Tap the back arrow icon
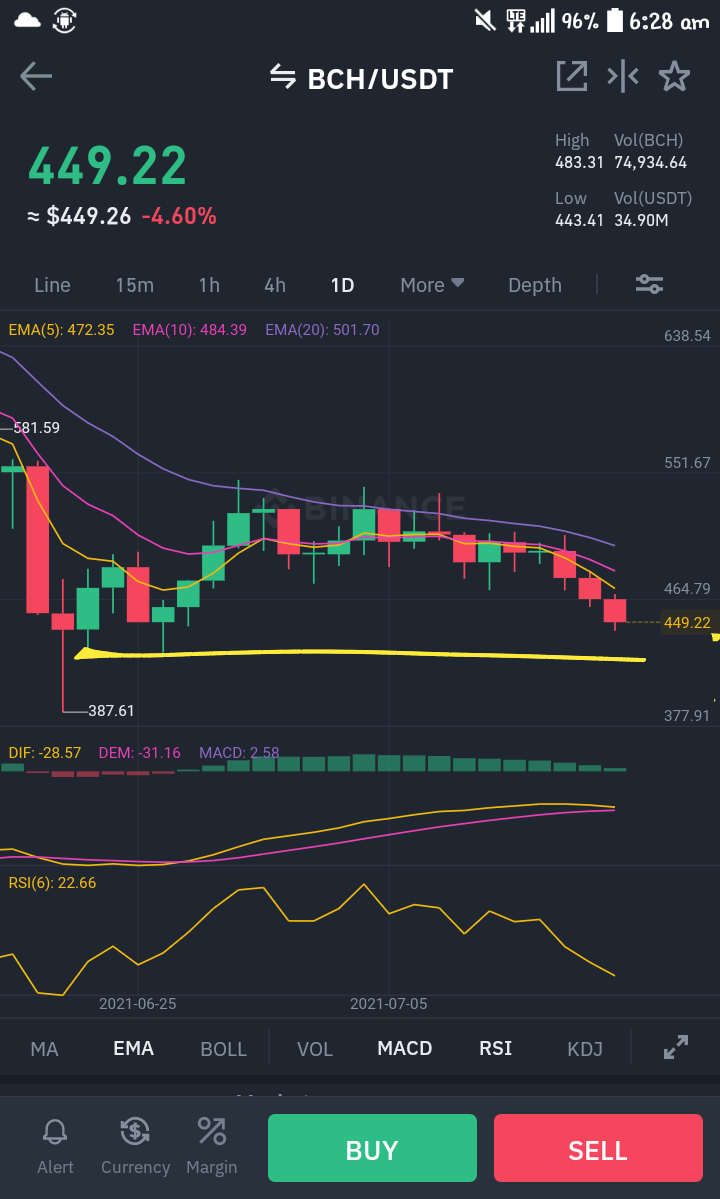Screen dimensions: 720x1199 [36, 76]
